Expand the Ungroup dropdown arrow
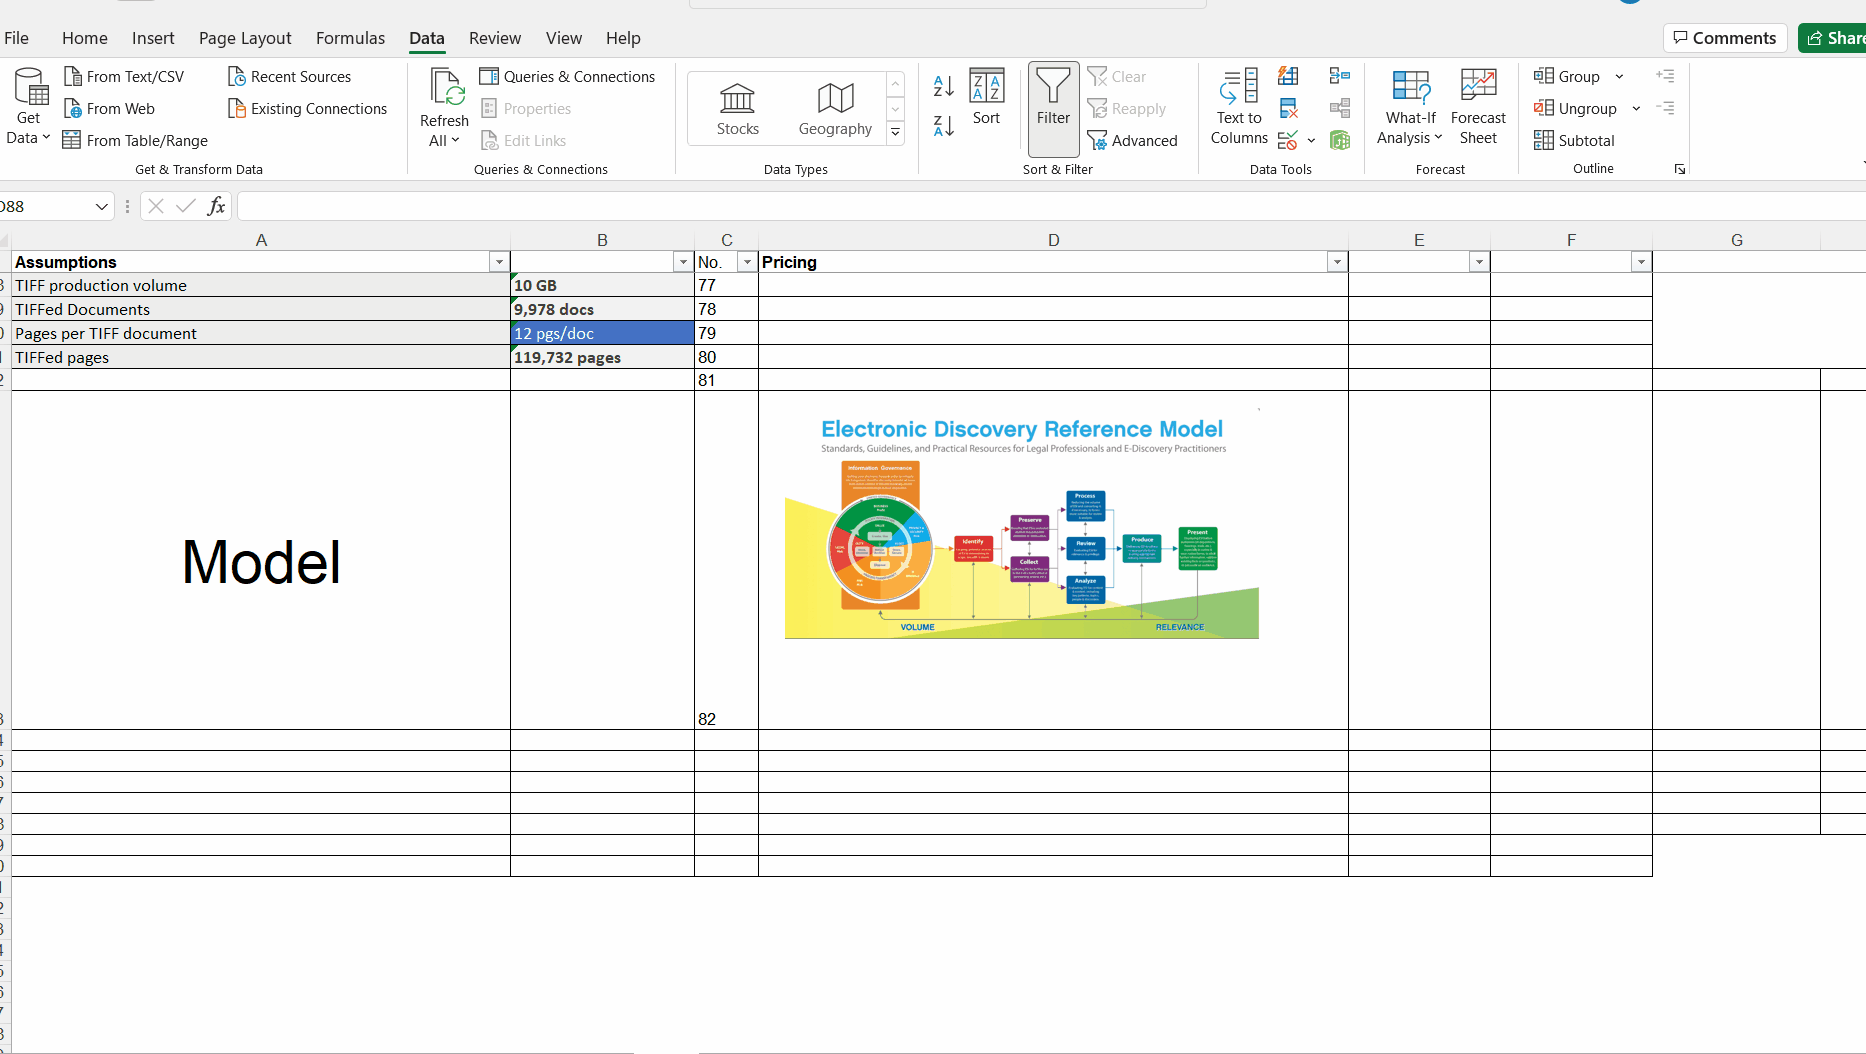Image resolution: width=1866 pixels, height=1054 pixels. [1636, 109]
